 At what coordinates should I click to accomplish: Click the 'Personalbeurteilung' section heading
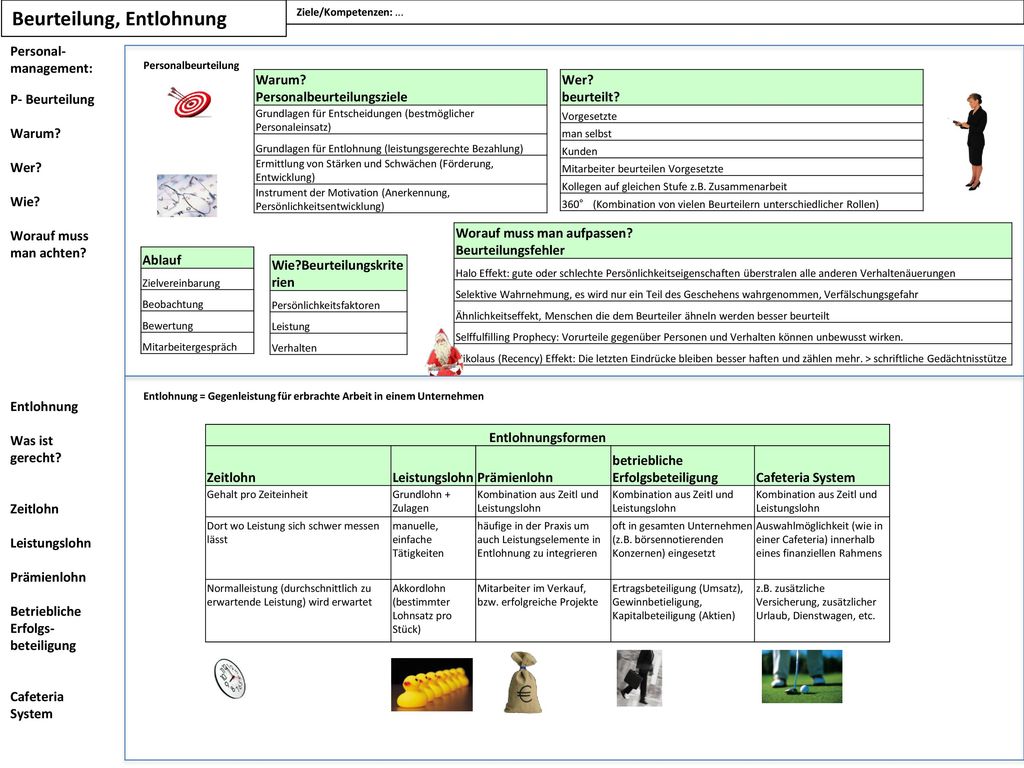point(191,65)
